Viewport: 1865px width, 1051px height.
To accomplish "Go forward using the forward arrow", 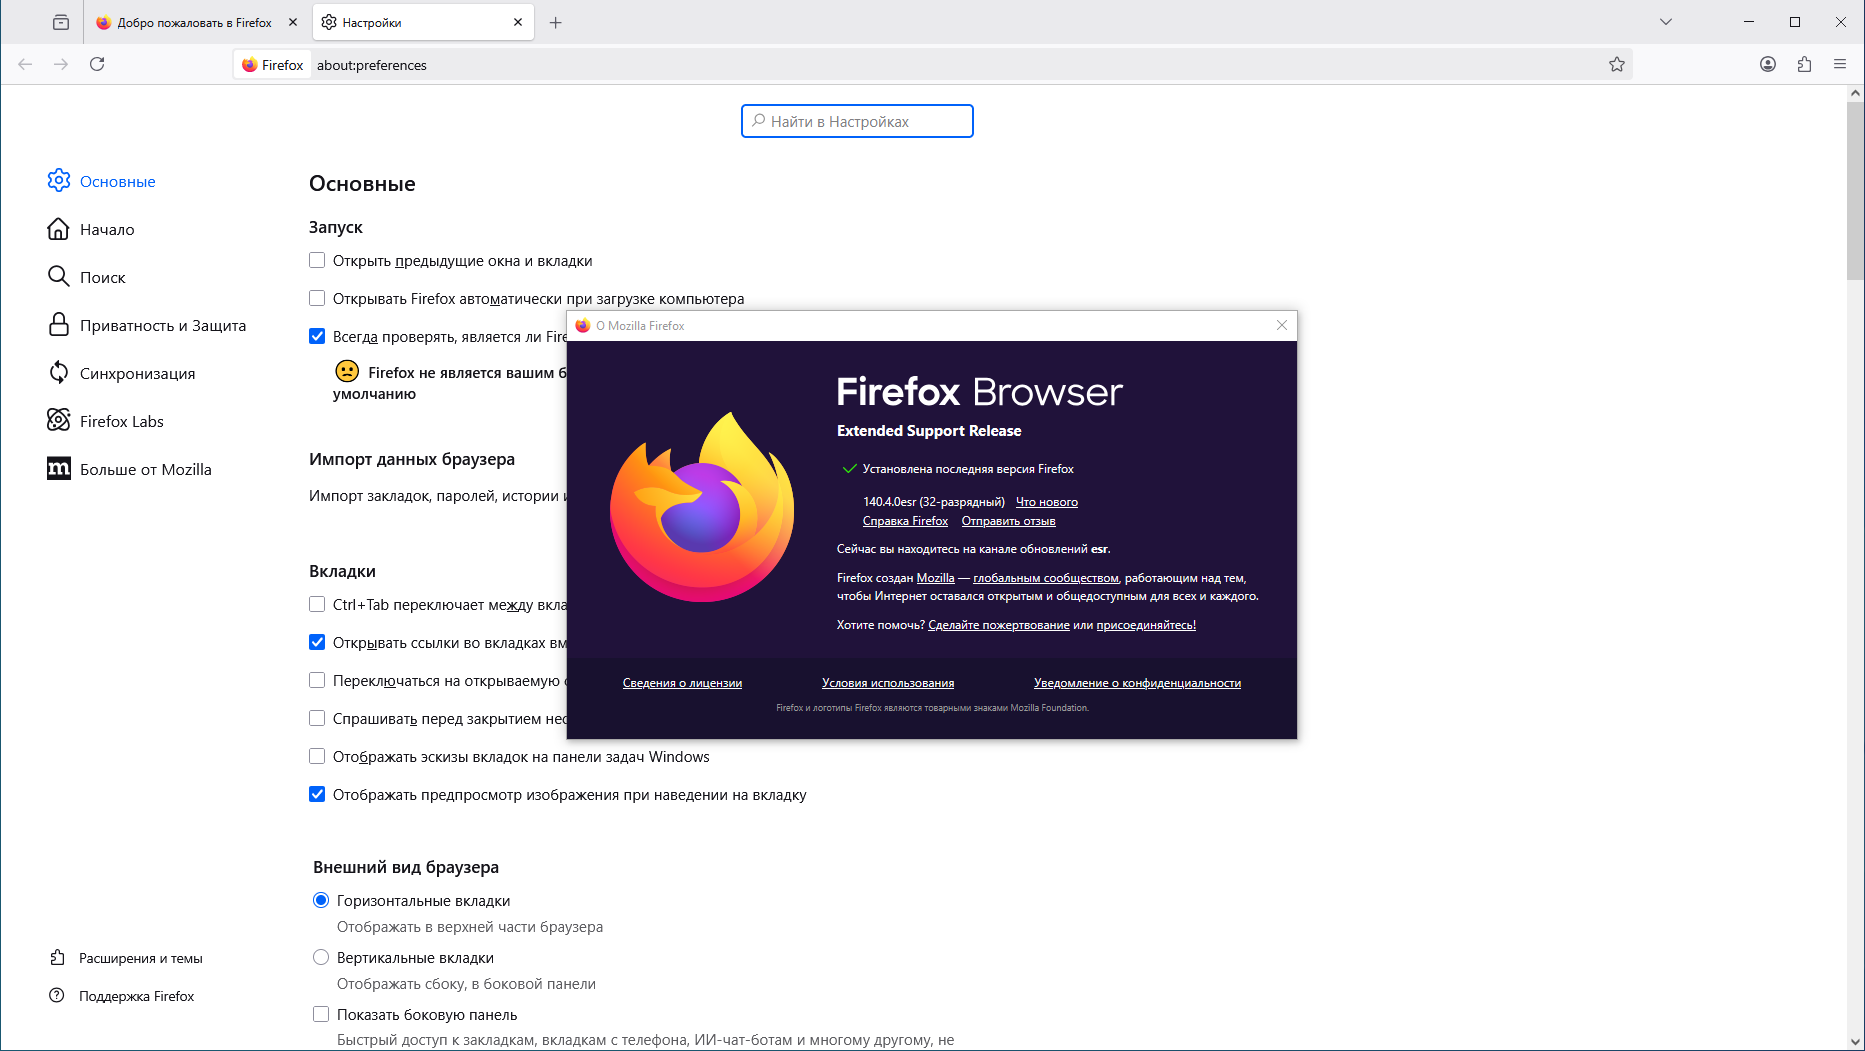I will [x=61, y=64].
